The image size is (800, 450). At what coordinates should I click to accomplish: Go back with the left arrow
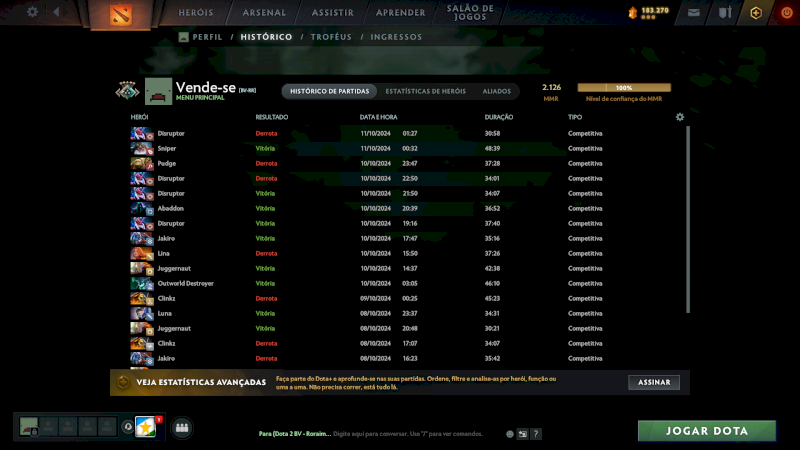(56, 12)
